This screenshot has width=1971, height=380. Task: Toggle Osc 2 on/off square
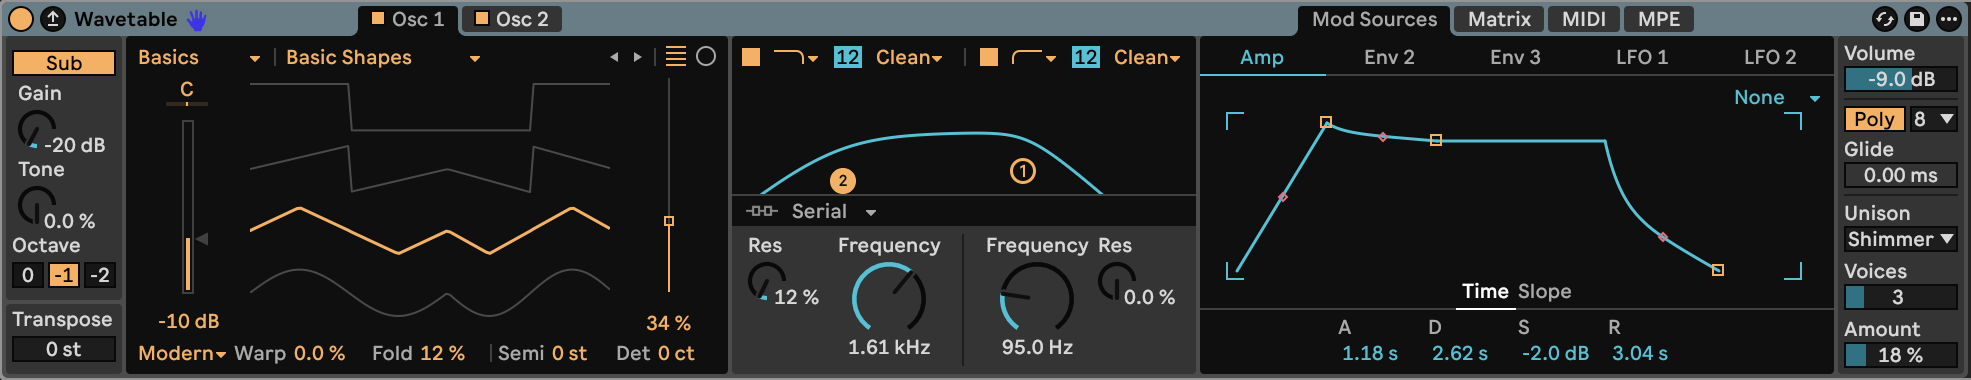[482, 18]
